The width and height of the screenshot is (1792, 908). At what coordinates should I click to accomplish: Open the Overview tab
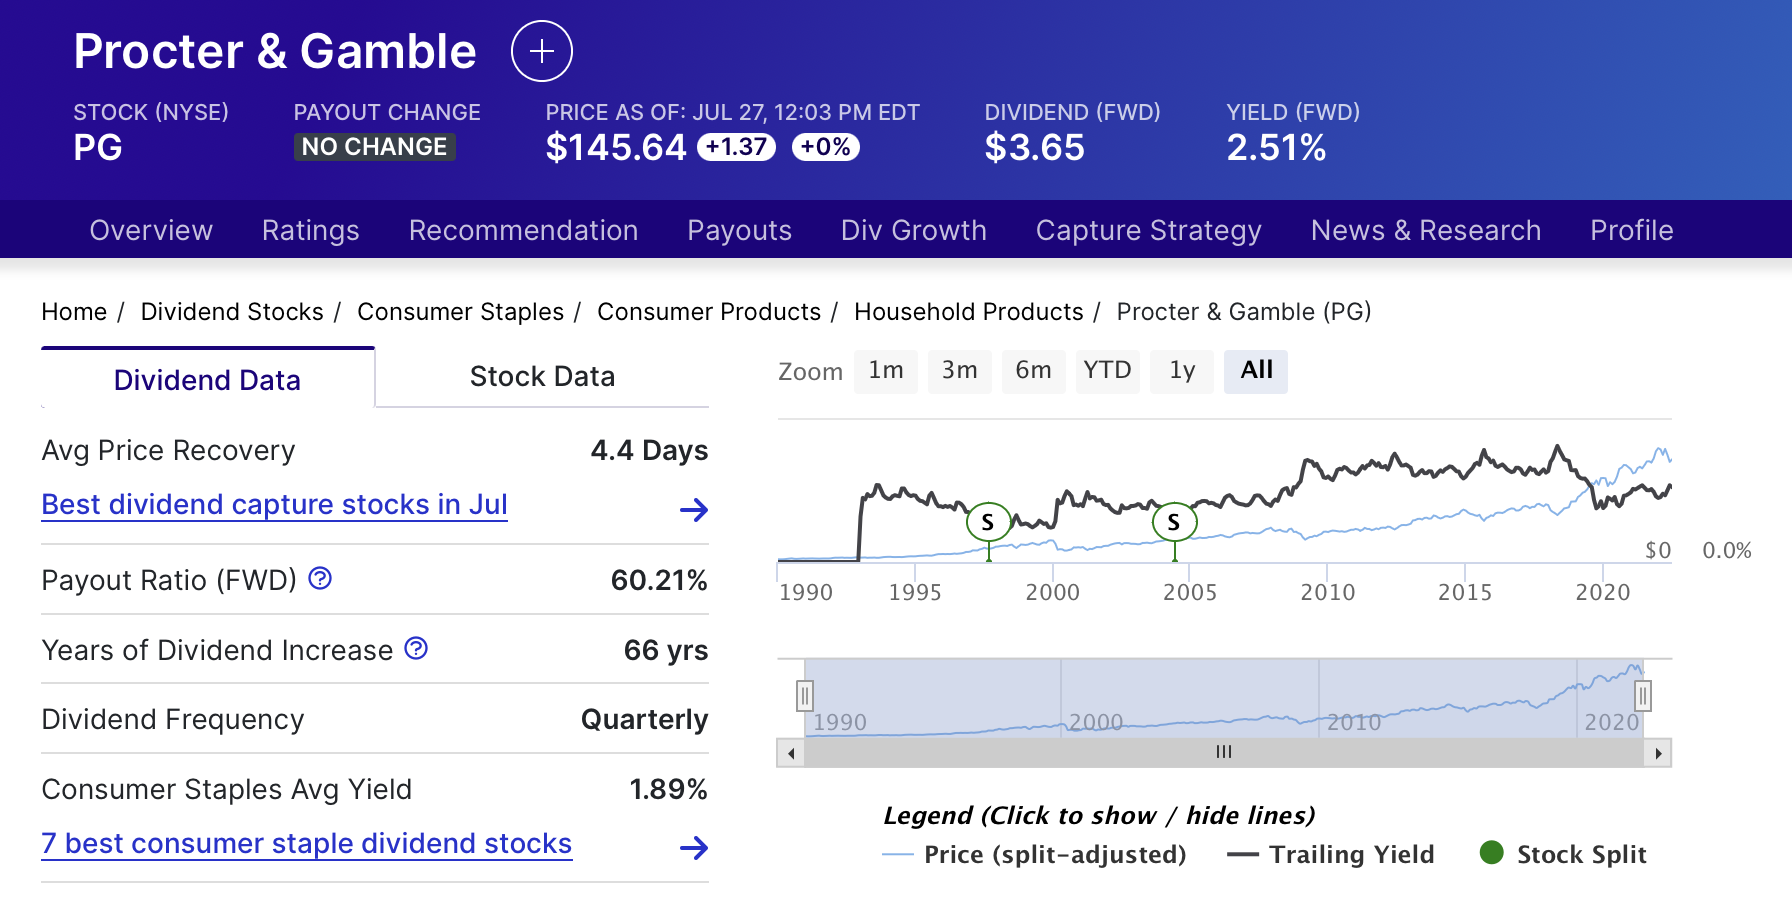151,230
